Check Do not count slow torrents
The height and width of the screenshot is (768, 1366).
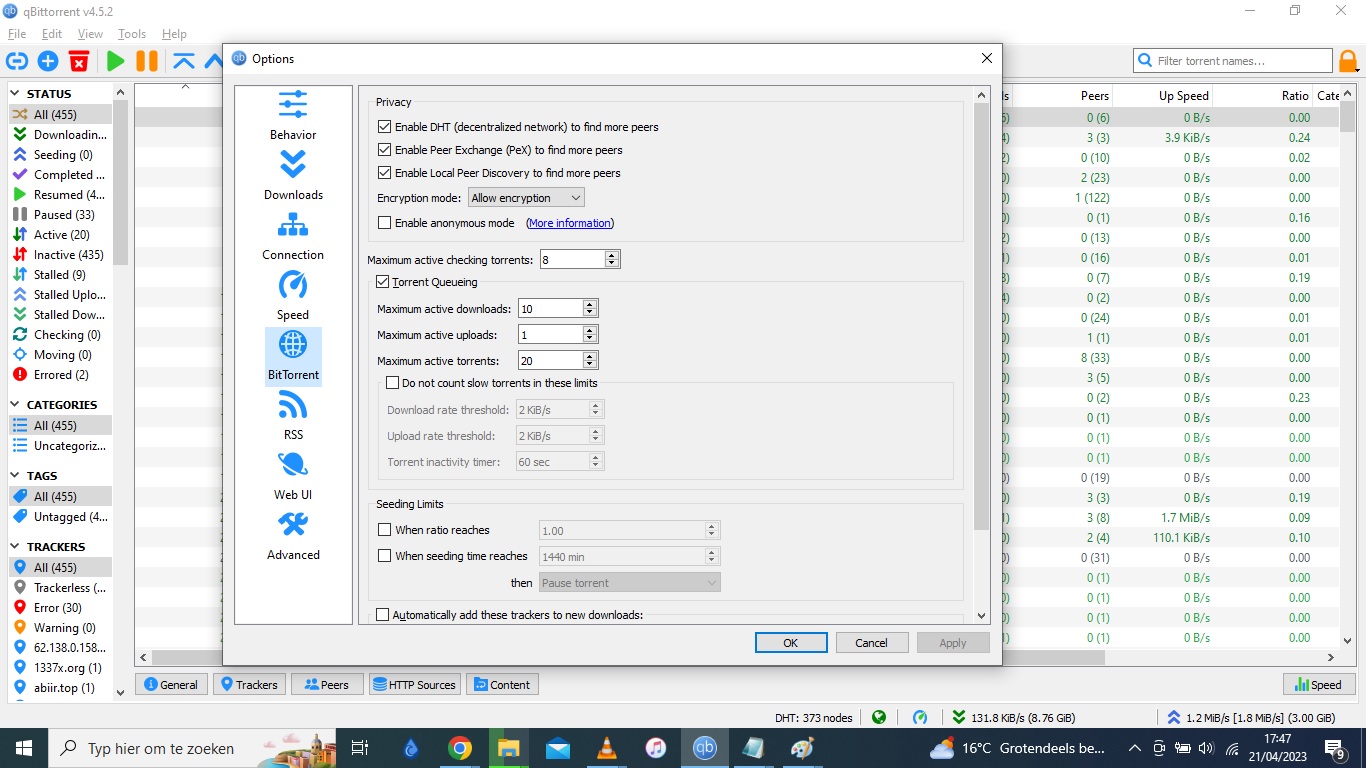pos(392,383)
